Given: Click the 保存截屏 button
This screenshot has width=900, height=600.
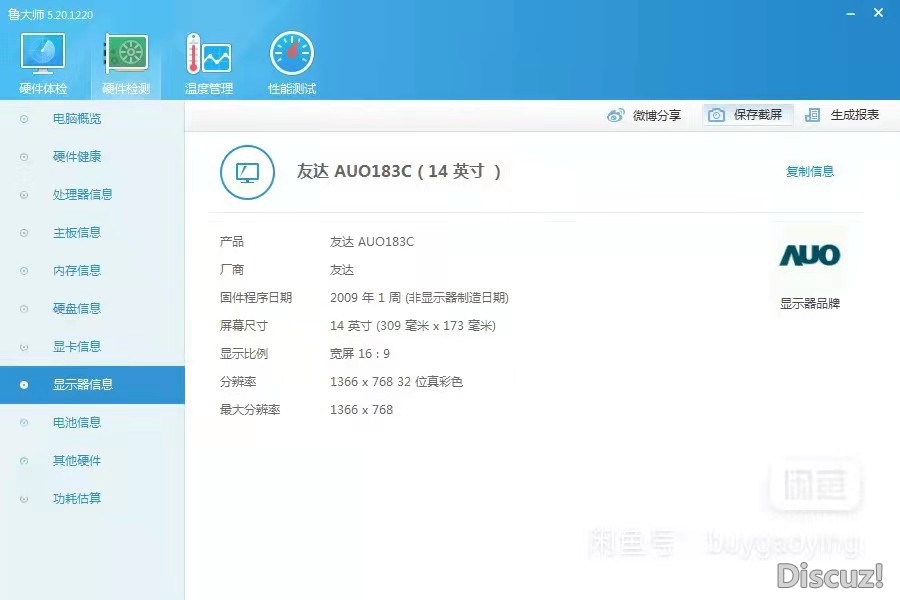Looking at the screenshot, I should coord(747,115).
